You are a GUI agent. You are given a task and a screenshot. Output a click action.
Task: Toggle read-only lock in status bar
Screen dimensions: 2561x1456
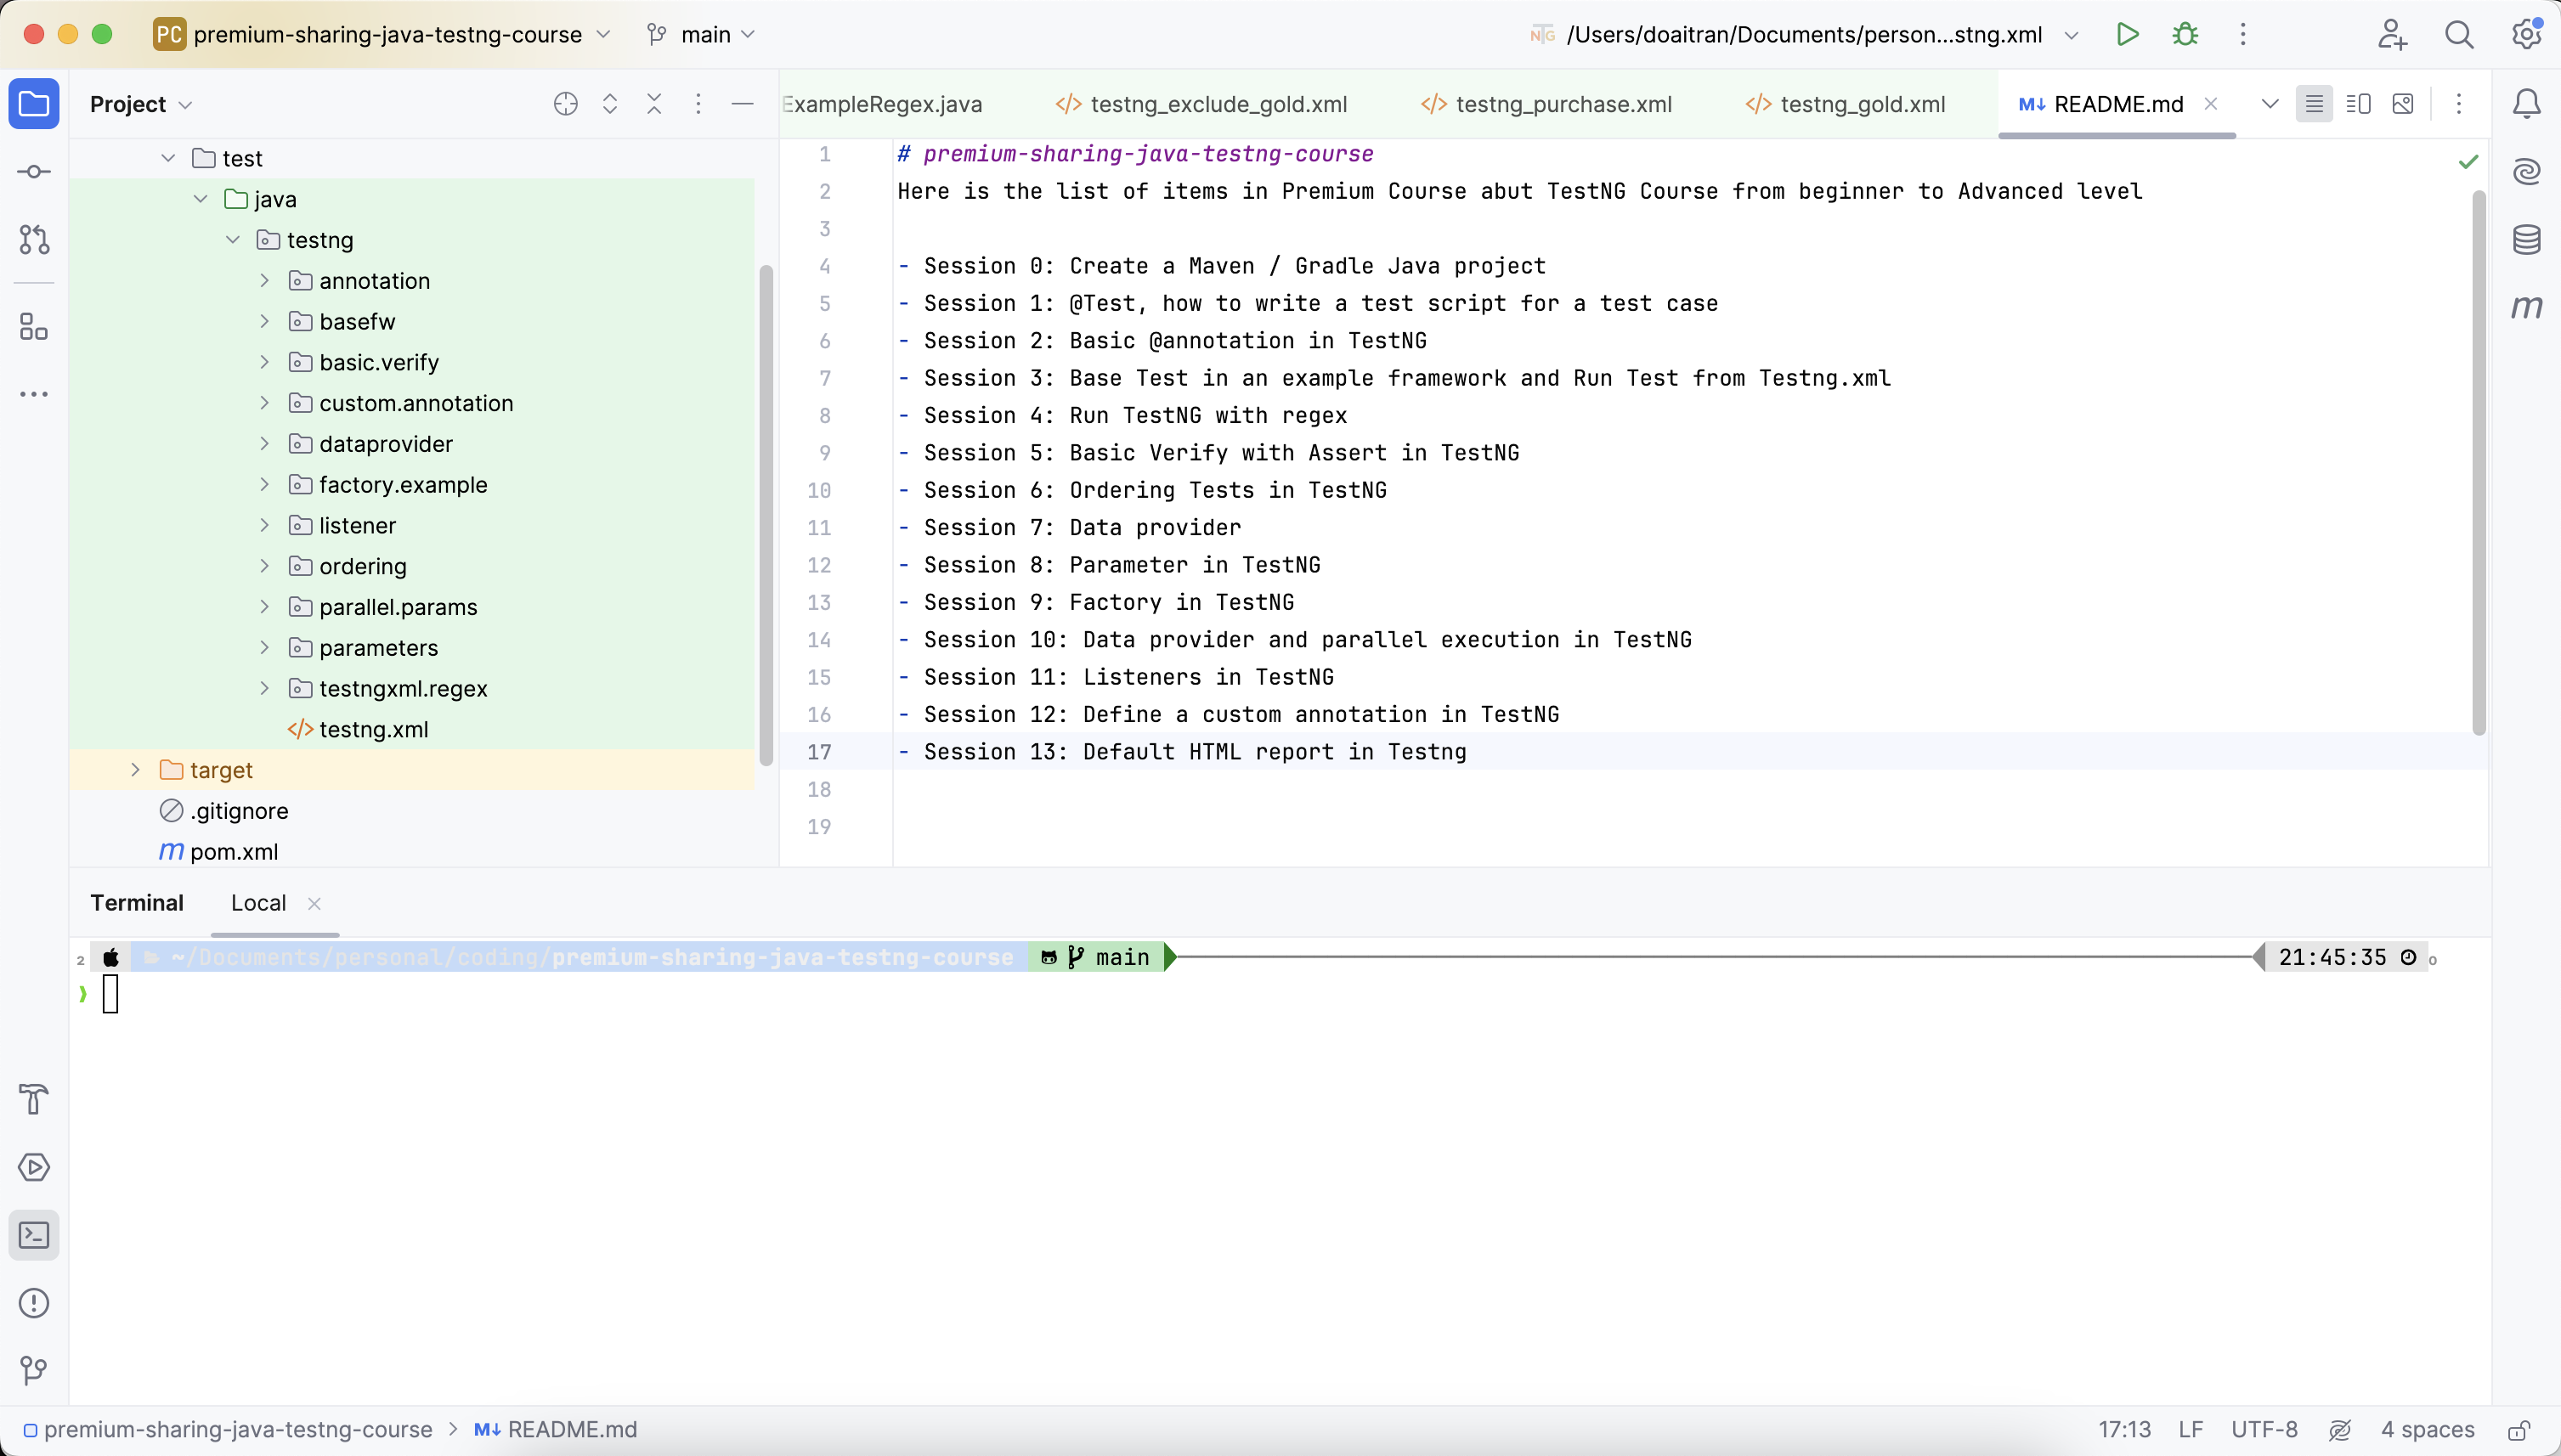pyautogui.click(x=2519, y=1430)
